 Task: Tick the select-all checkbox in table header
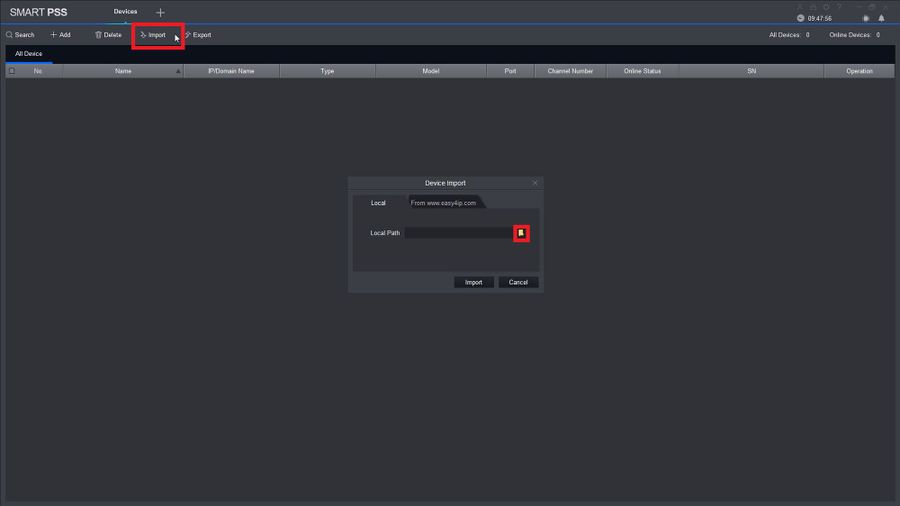(11, 71)
